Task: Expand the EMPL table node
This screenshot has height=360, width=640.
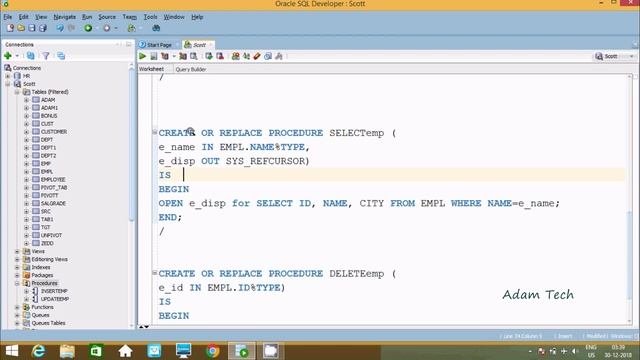Action: 26,171
